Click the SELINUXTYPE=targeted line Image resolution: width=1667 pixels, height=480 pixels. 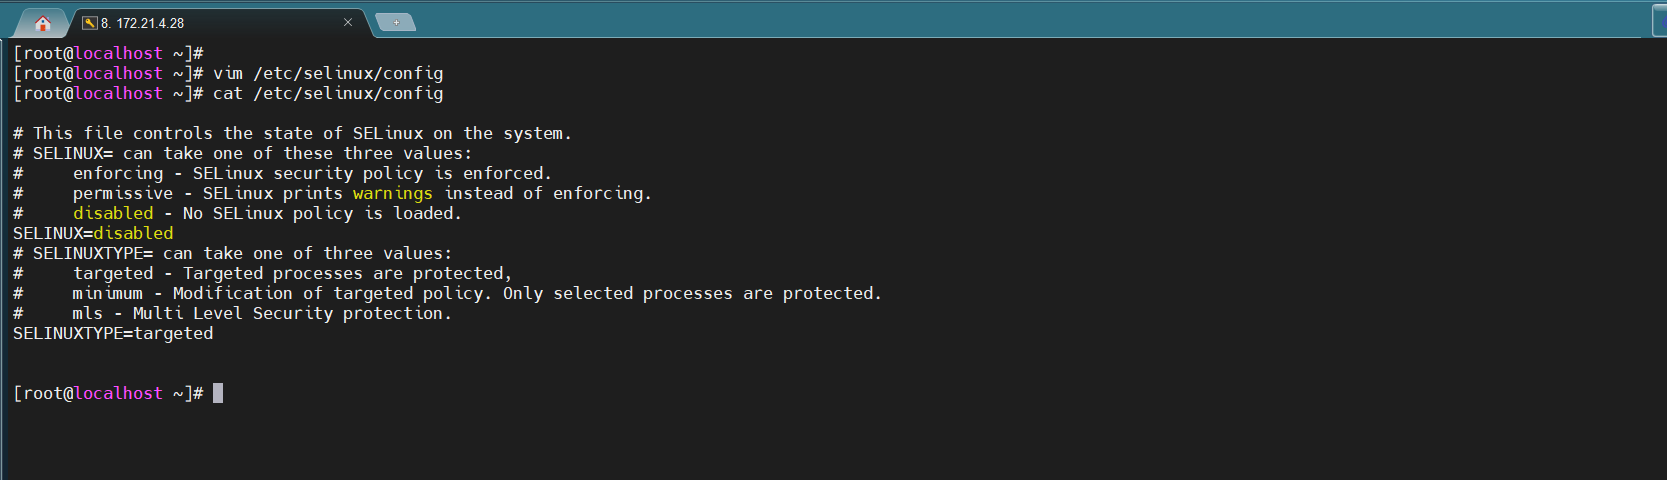tap(113, 333)
